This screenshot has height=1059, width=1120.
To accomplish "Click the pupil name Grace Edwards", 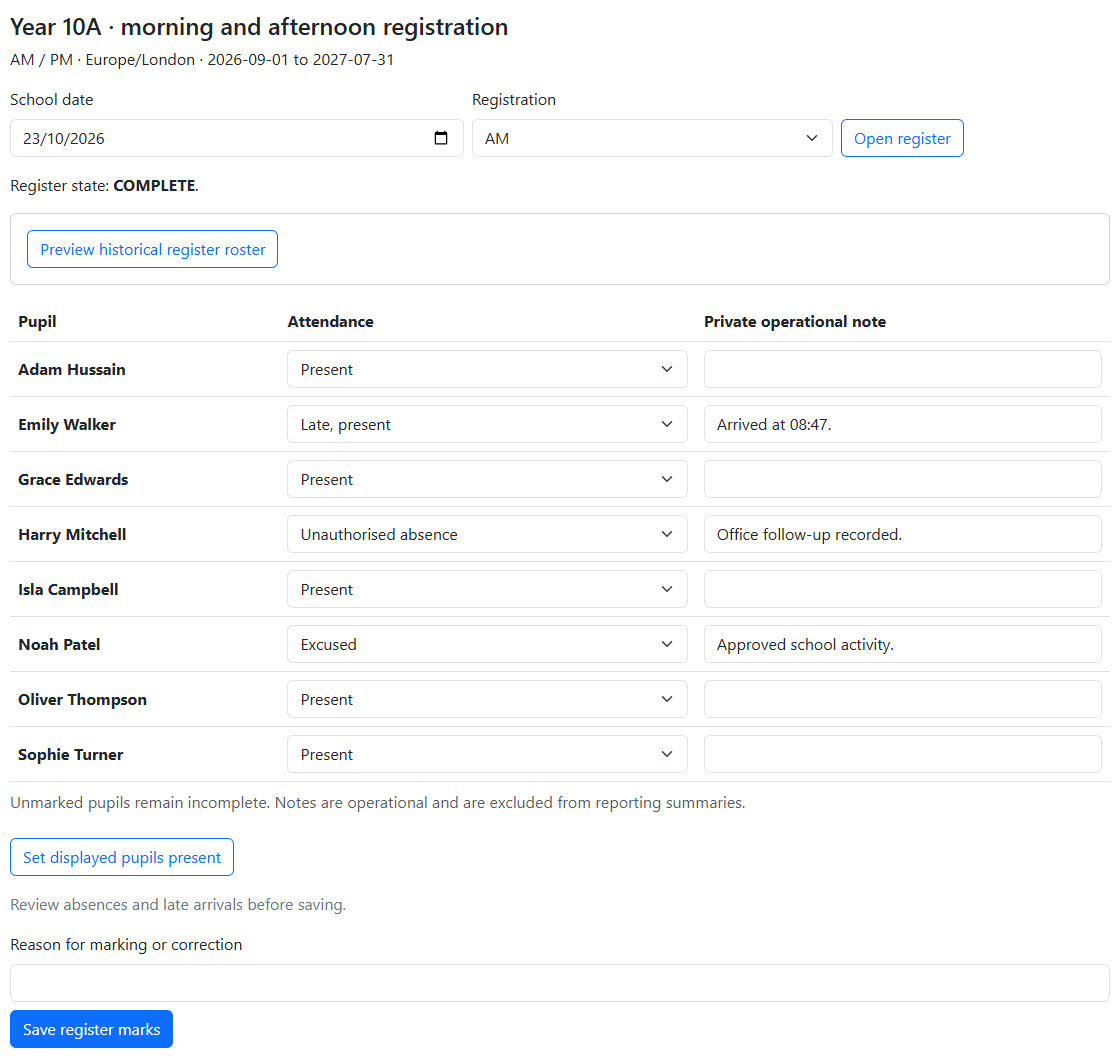I will click(x=73, y=479).
